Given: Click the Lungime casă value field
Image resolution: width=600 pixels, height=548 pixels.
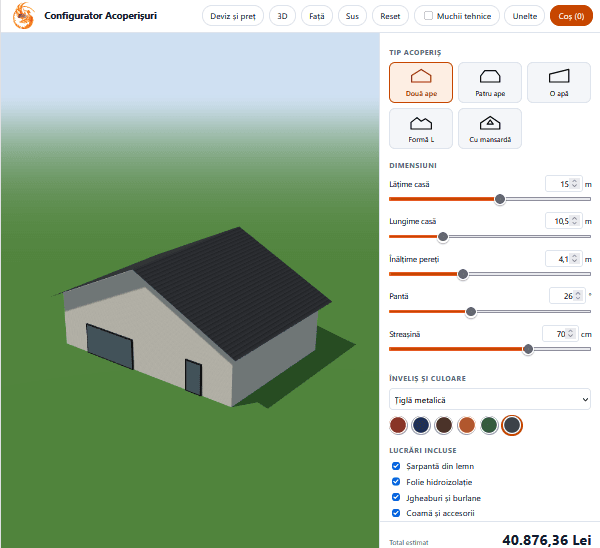Looking at the screenshot, I should [563, 221].
